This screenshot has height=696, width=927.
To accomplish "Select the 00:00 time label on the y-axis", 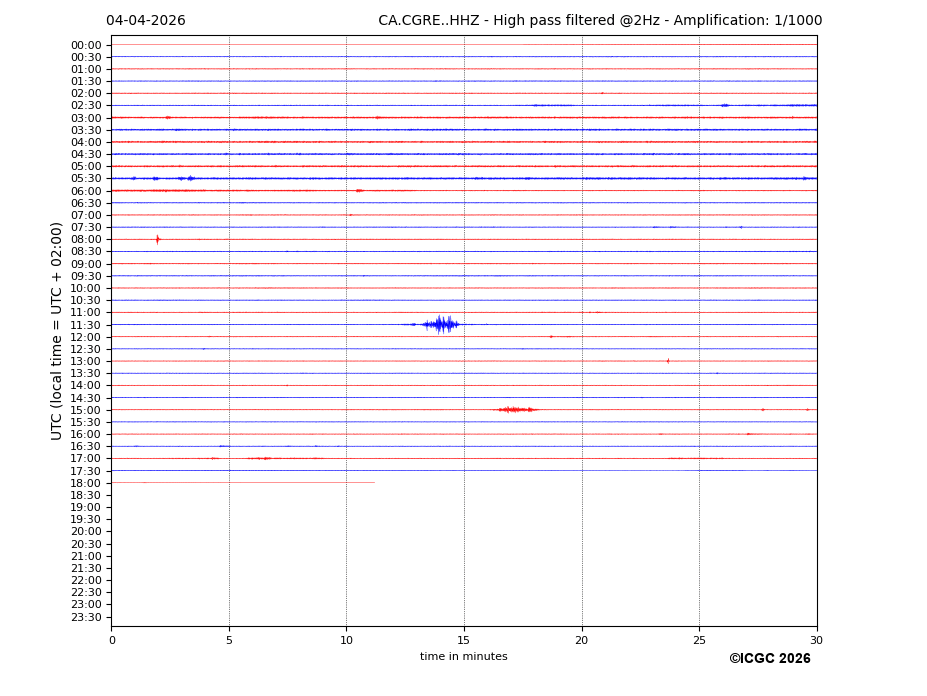I will (86, 45).
